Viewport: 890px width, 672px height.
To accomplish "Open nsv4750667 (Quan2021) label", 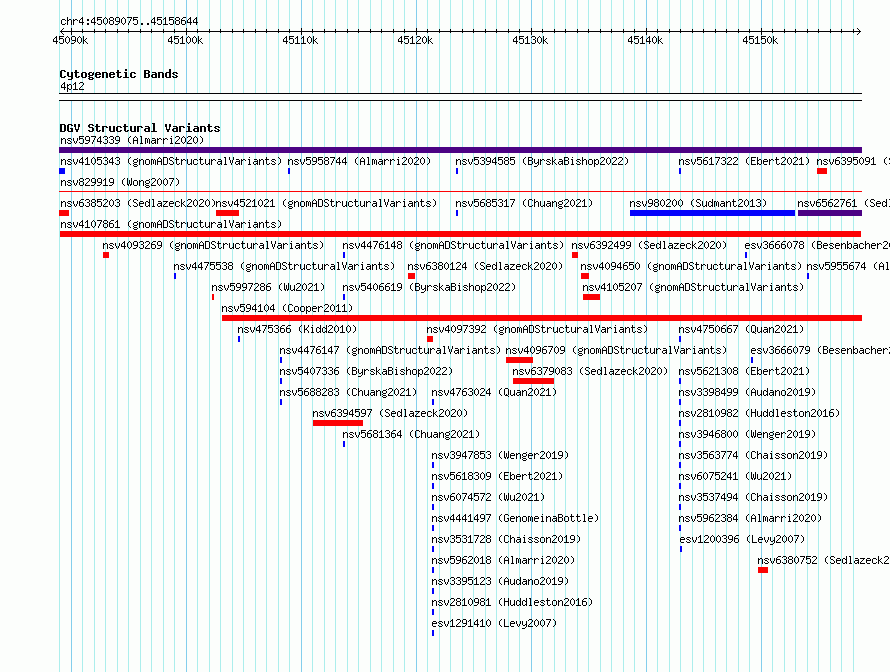I will [x=741, y=329].
